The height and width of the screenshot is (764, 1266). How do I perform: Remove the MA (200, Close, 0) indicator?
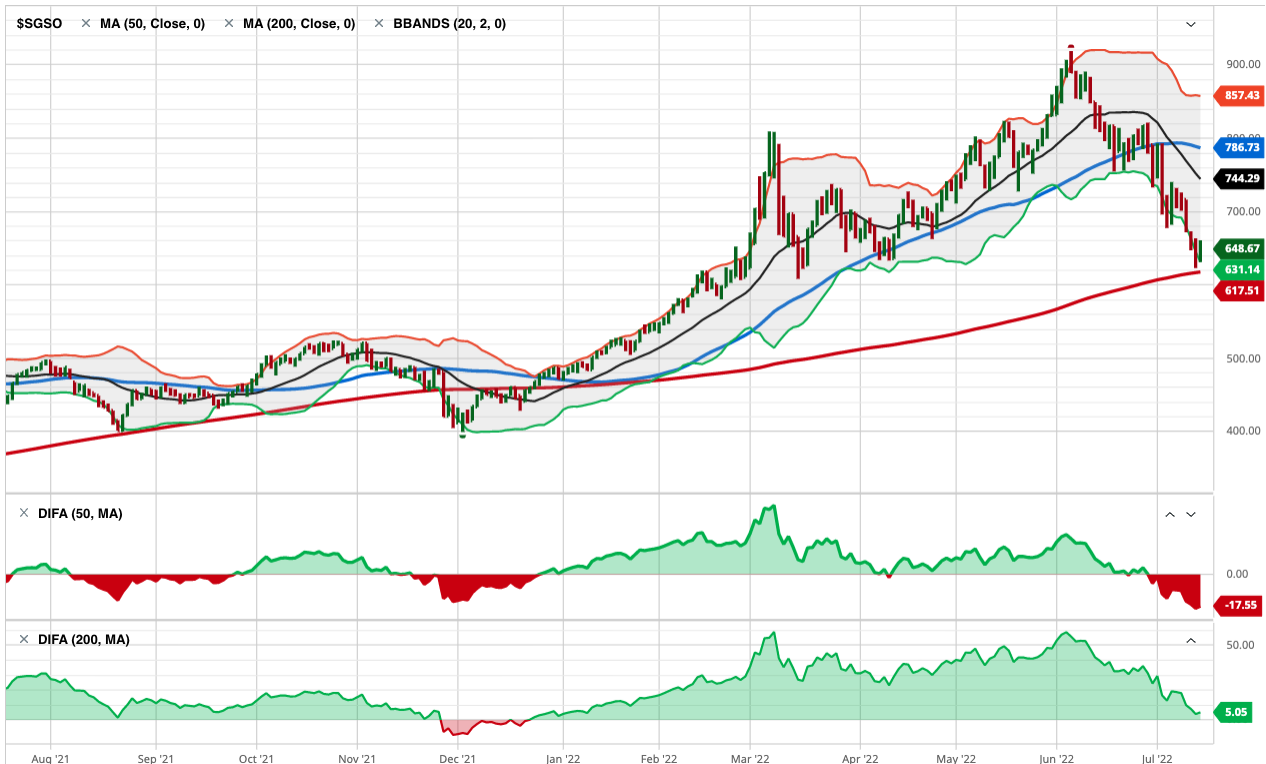pyautogui.click(x=229, y=23)
